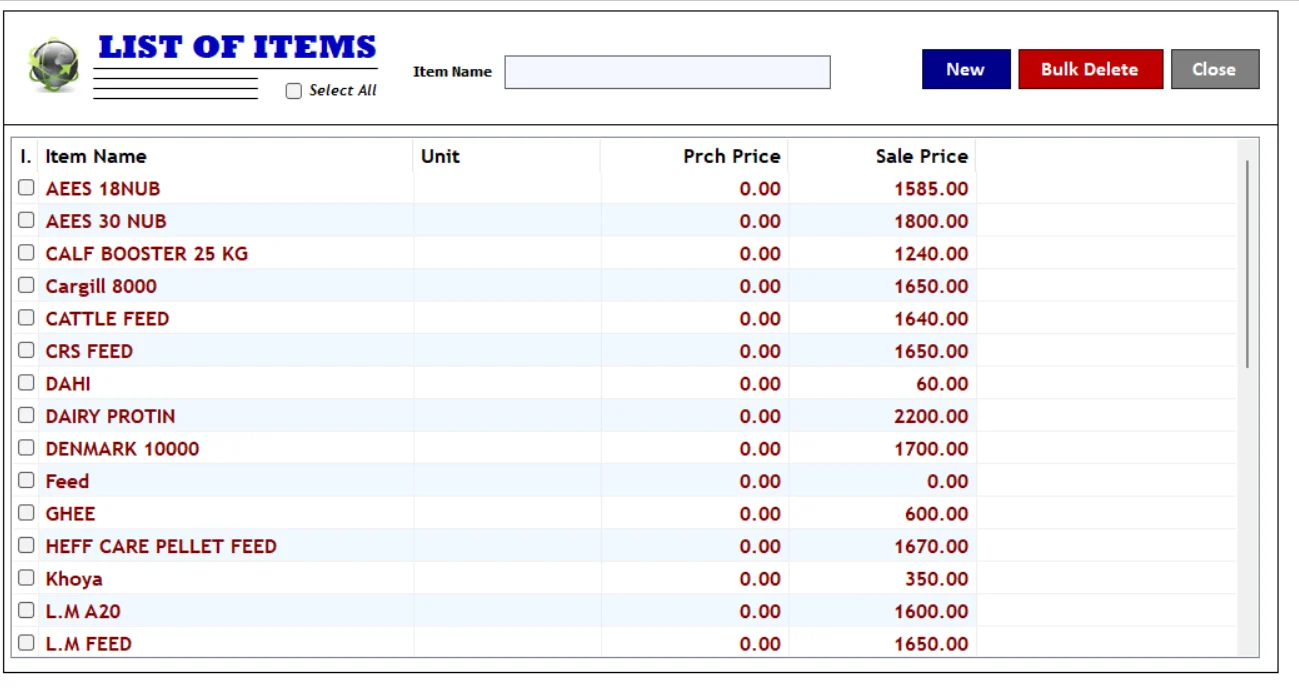Click the DAHI sale price 60.00
This screenshot has width=1299, height=697.
[x=942, y=384]
